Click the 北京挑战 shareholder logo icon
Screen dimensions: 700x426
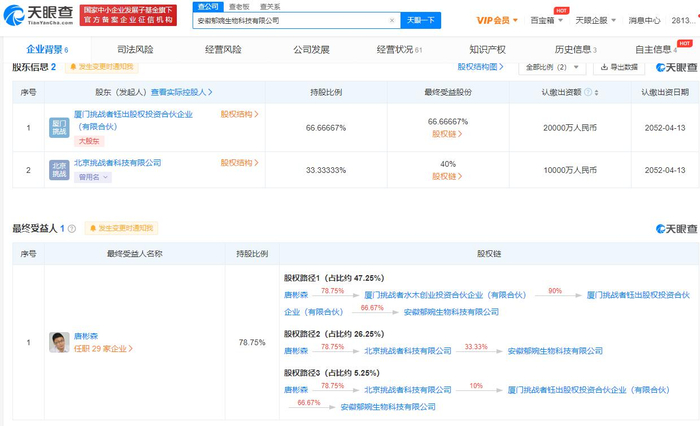(60, 168)
